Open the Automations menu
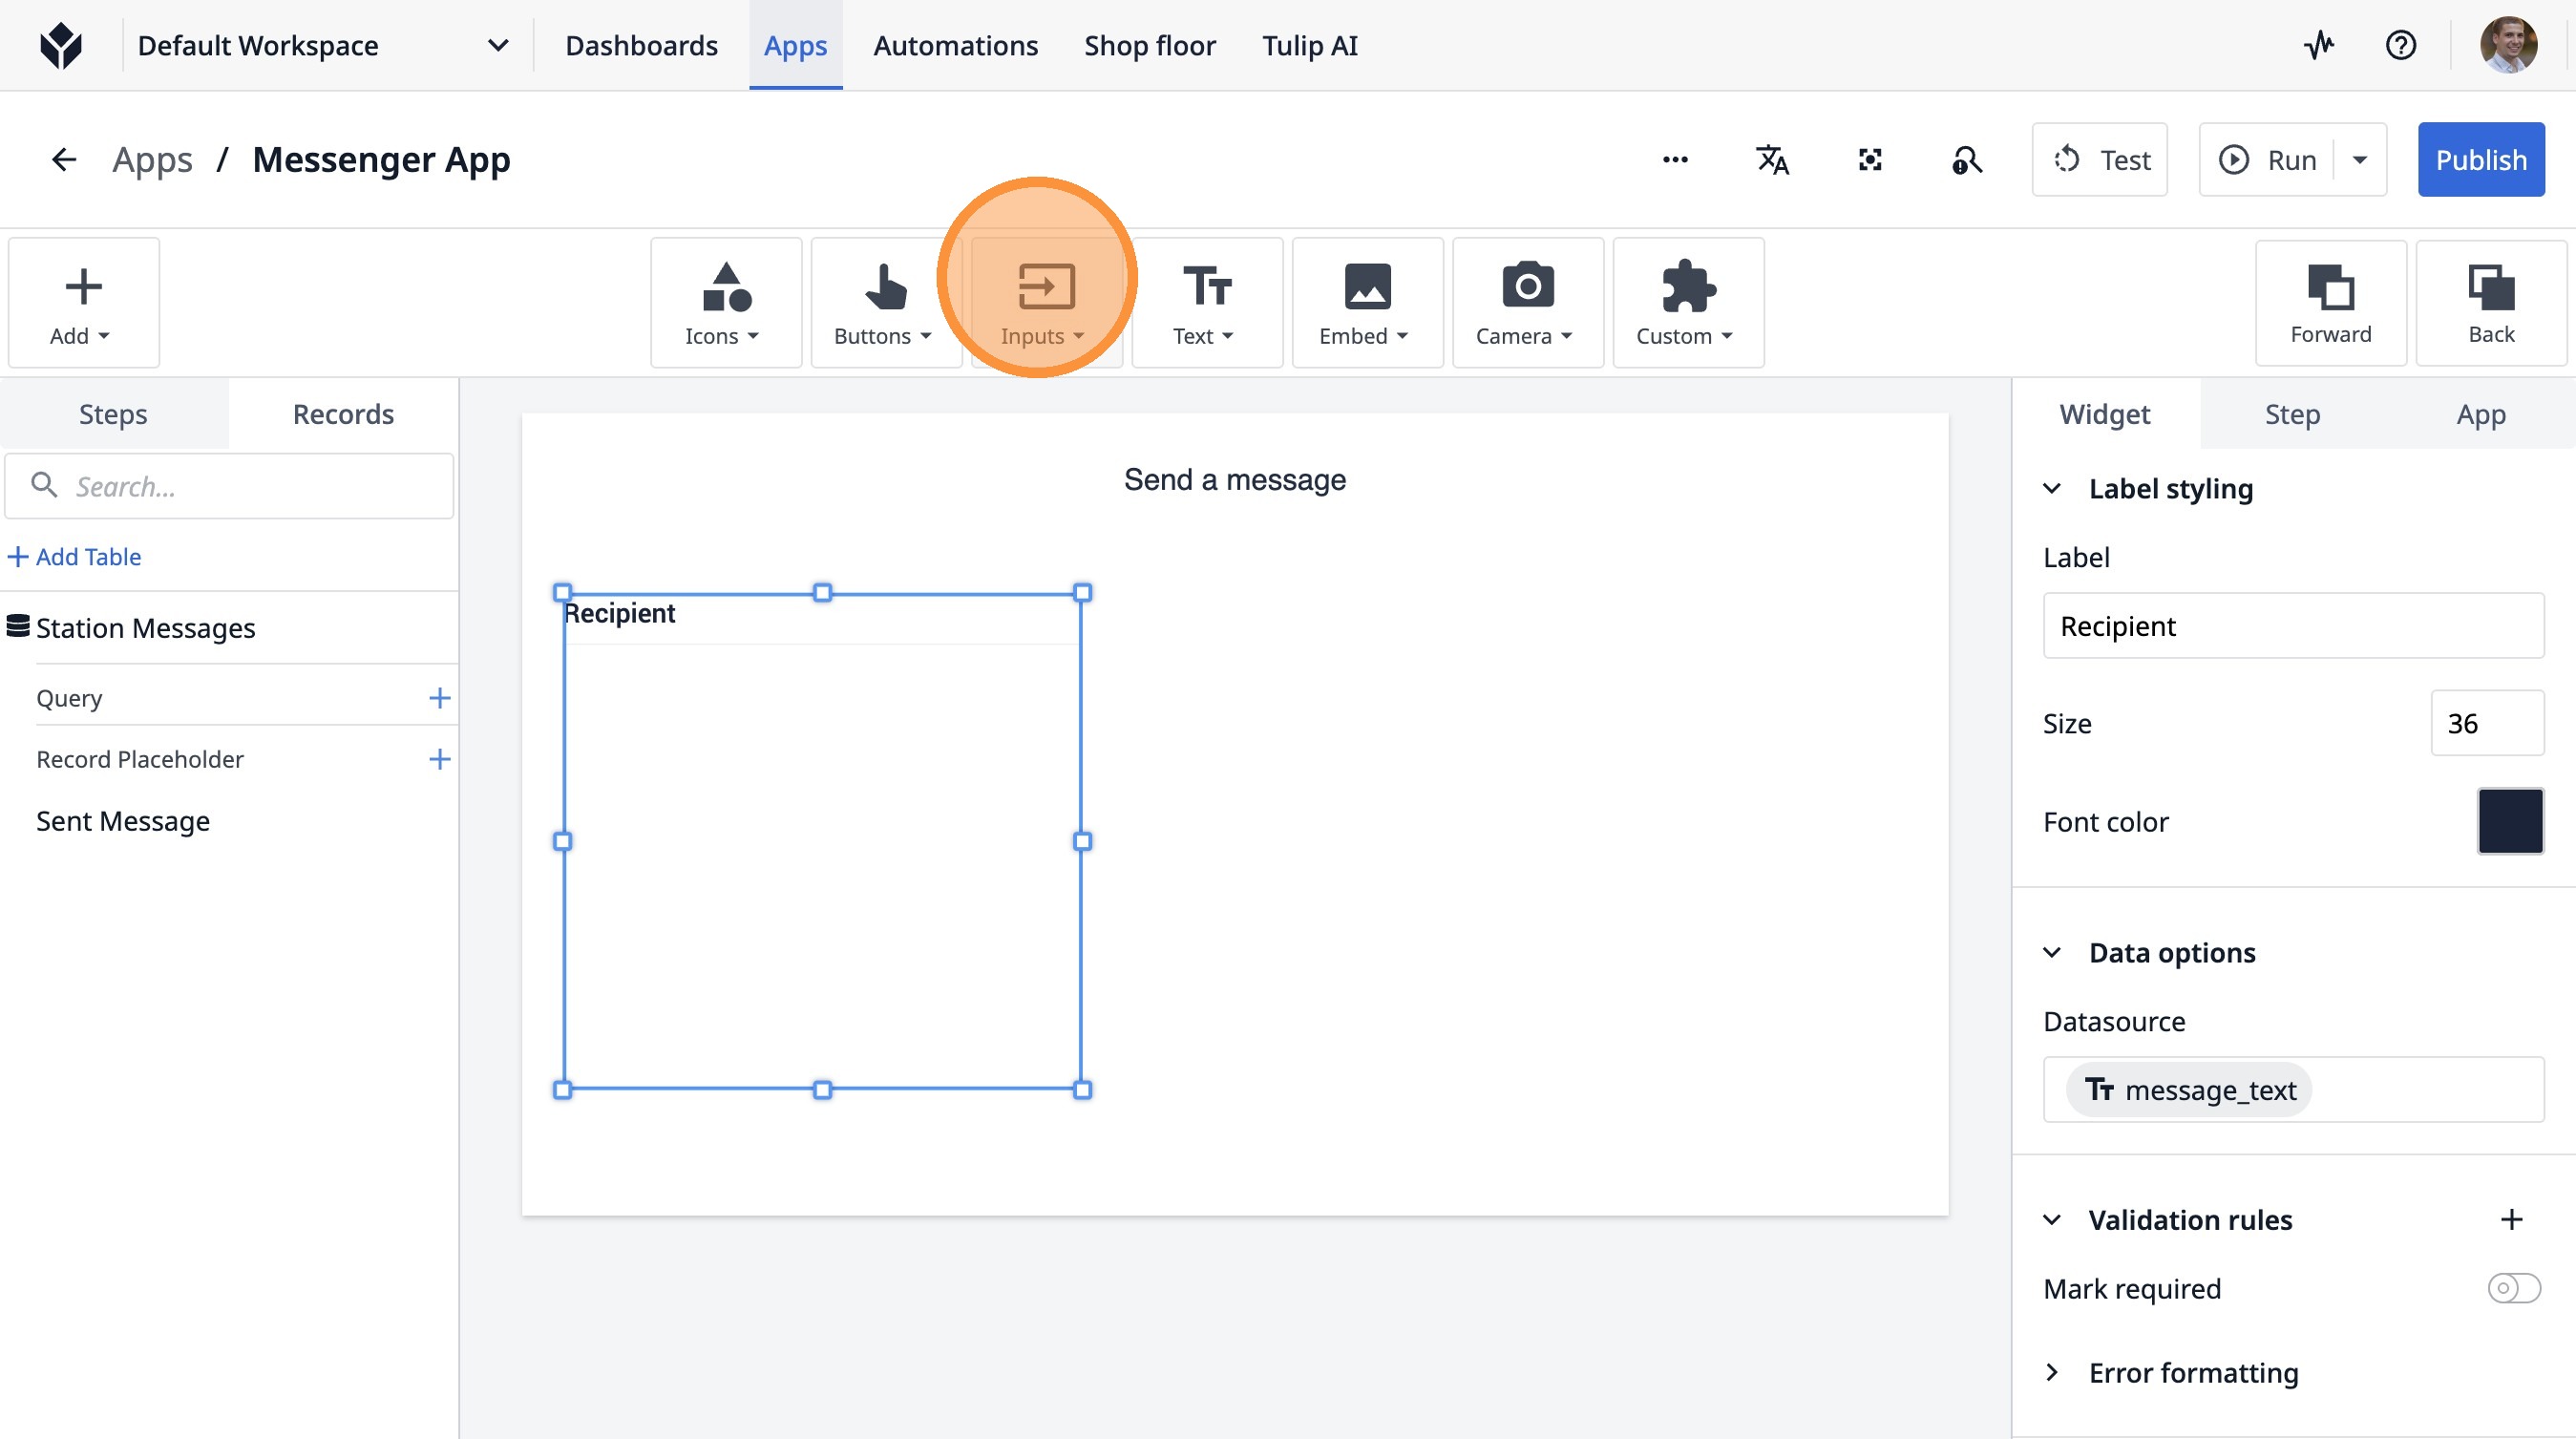The height and width of the screenshot is (1439, 2576). tap(955, 45)
